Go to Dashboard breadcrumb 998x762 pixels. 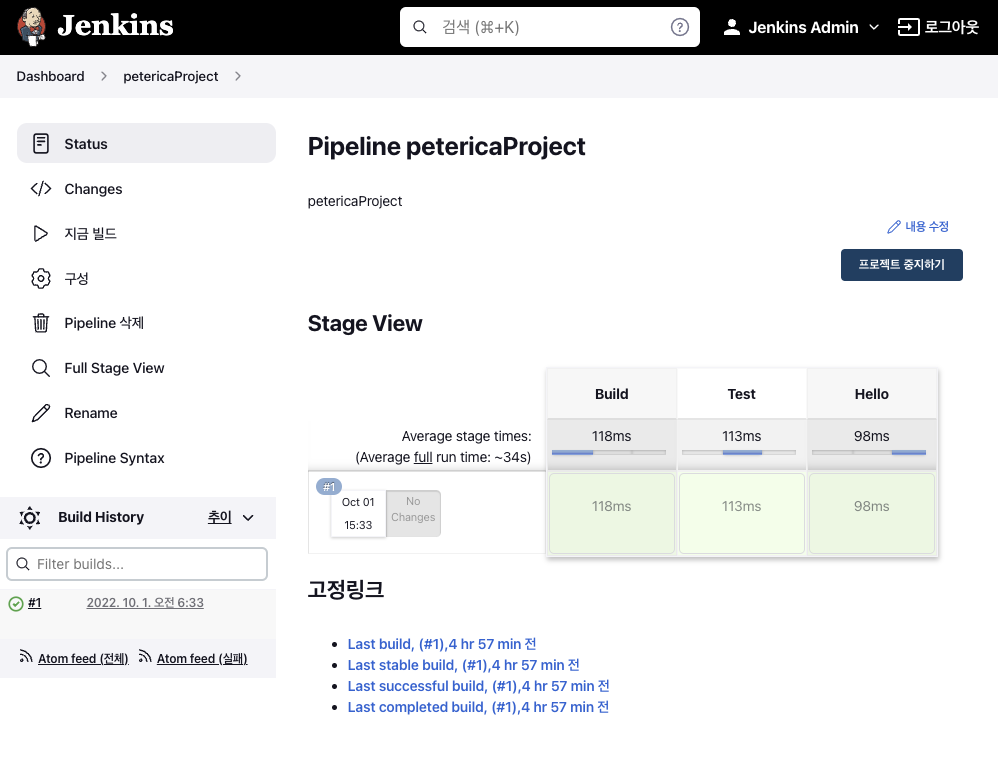click(50, 76)
